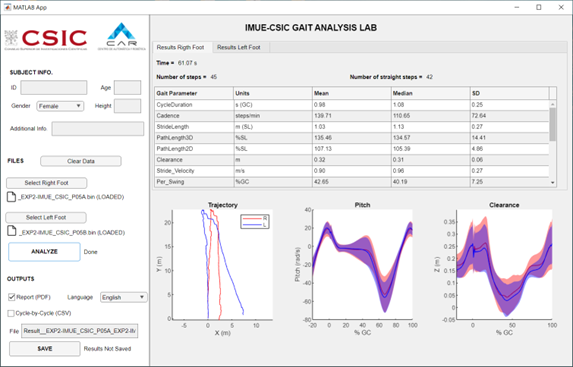The width and height of the screenshot is (573, 367).
Task: Select the Per_Swing row cell
Action: click(x=194, y=182)
